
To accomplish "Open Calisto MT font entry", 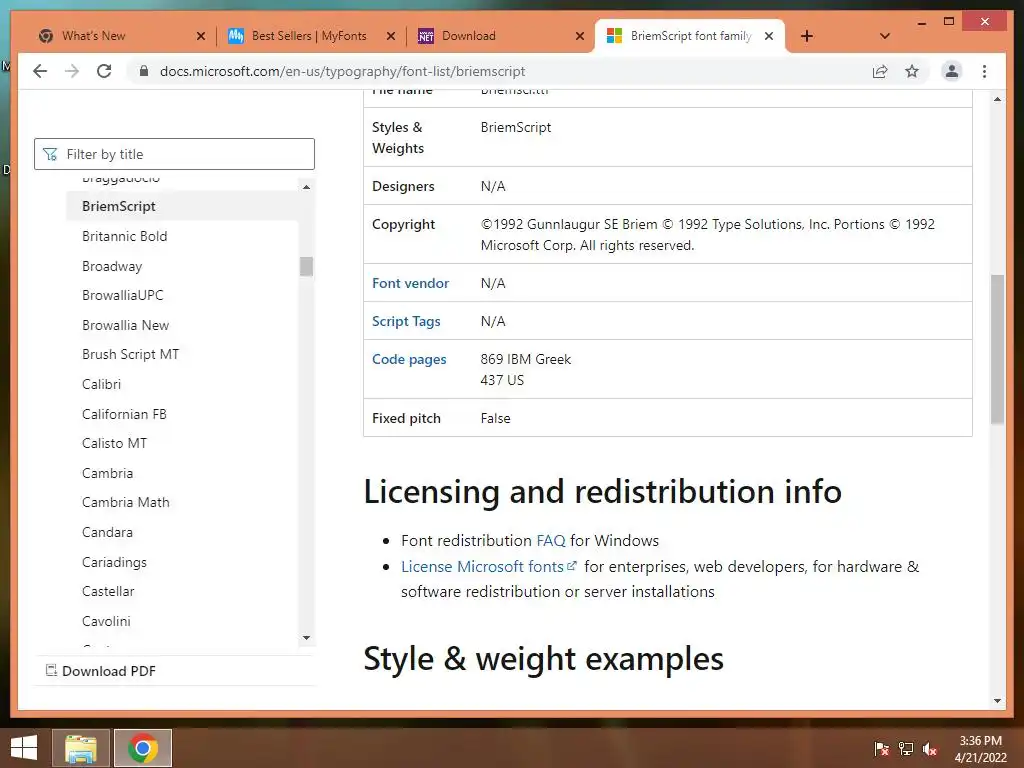I will (x=114, y=443).
